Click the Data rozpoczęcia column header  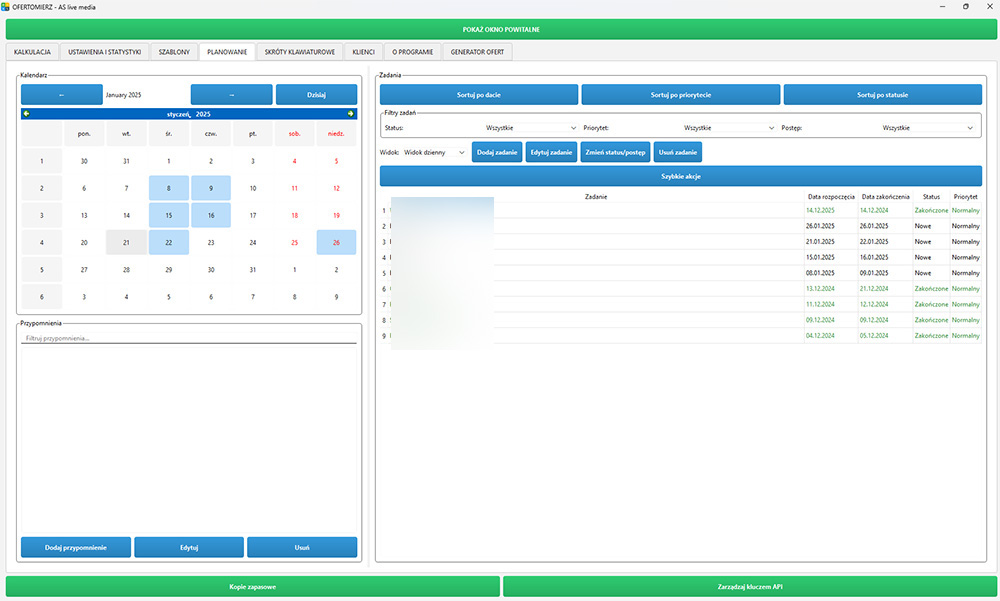tap(830, 197)
